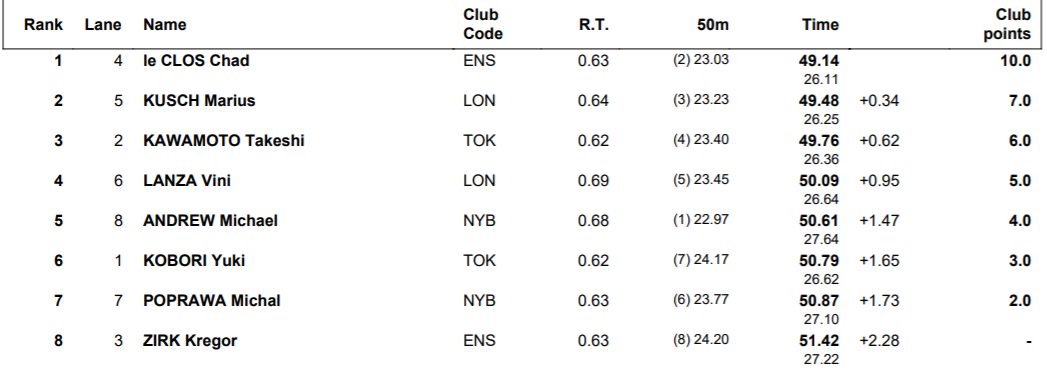Select swimmer name le CLOS Chad
The image size is (1047, 384).
[196, 61]
